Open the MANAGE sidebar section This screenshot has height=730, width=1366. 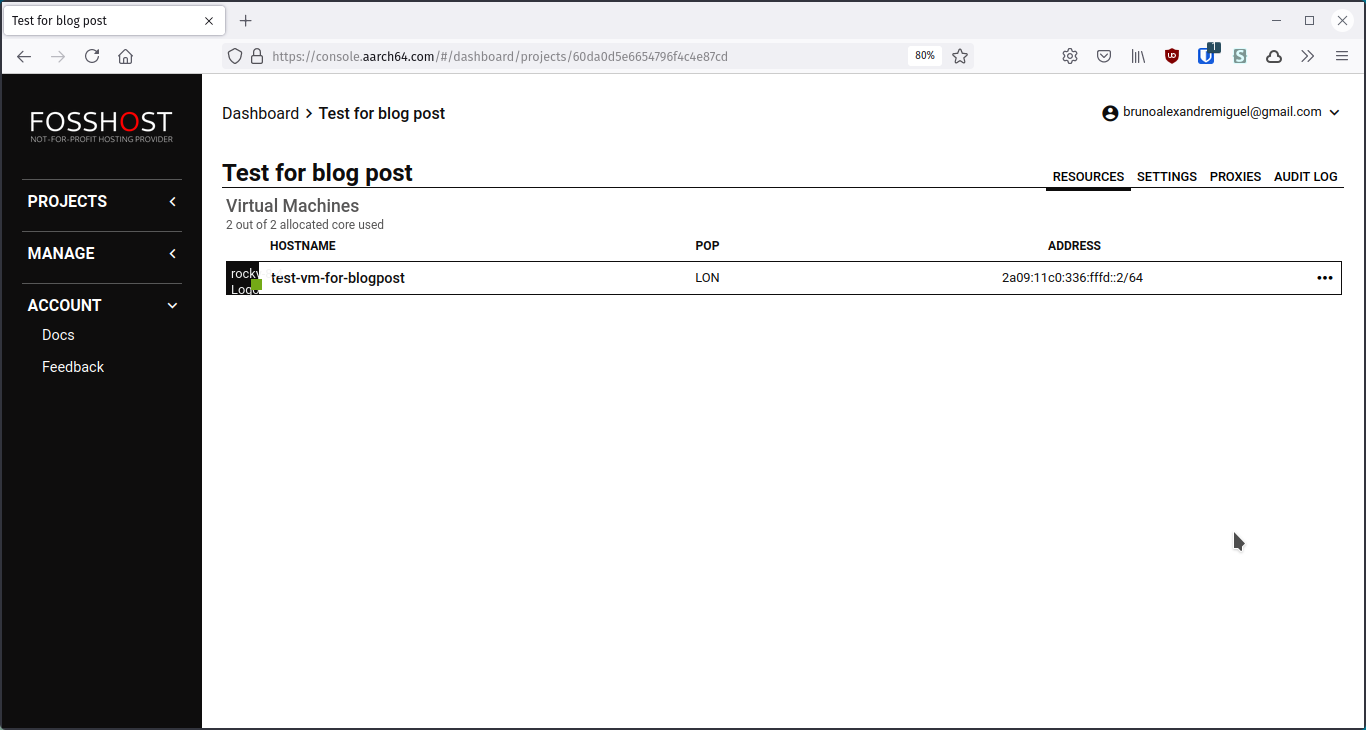pyautogui.click(x=61, y=254)
